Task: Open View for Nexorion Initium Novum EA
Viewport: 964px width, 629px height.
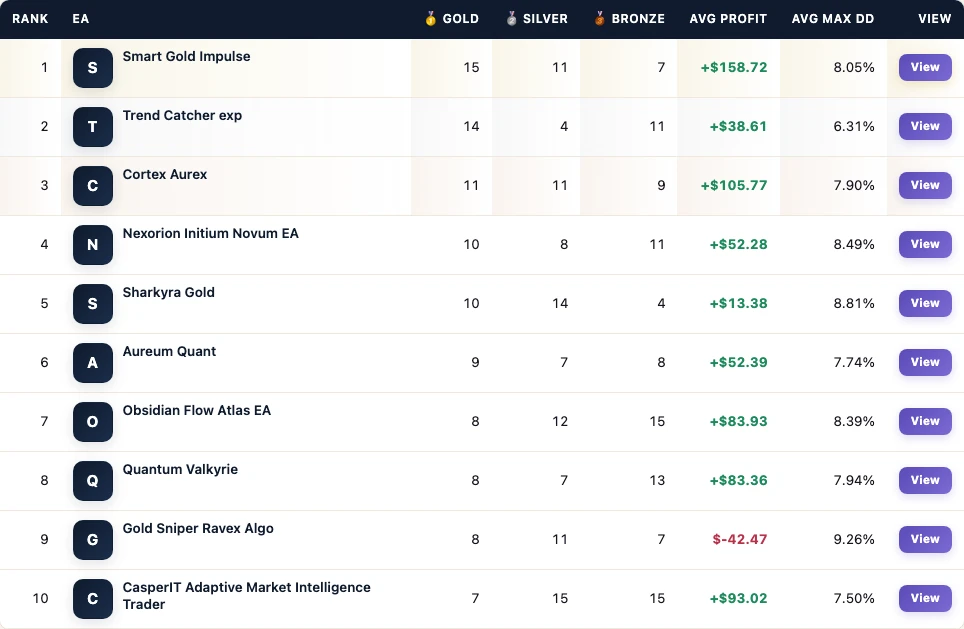Action: pos(925,244)
